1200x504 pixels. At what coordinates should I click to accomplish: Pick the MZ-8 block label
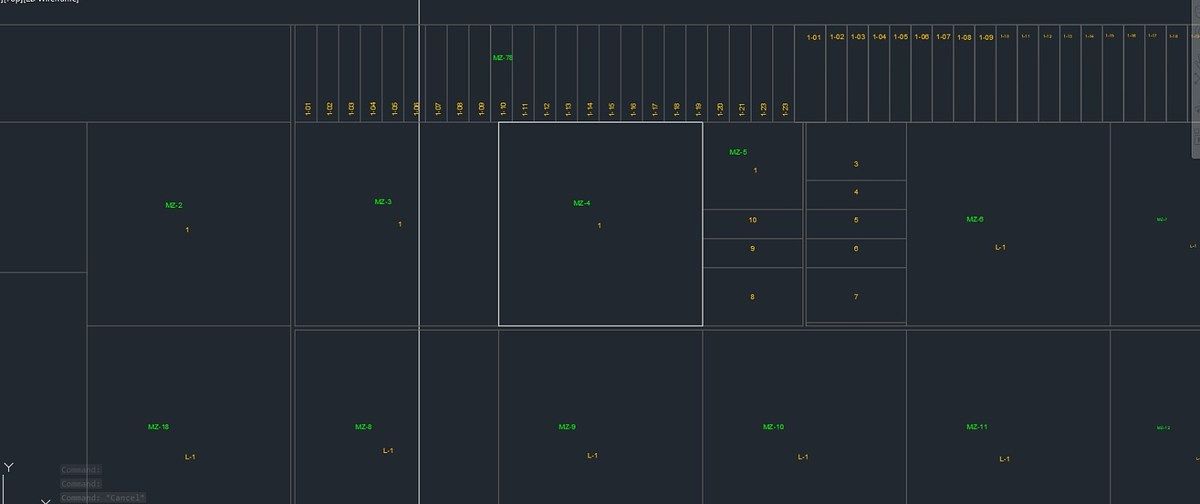tap(363, 427)
